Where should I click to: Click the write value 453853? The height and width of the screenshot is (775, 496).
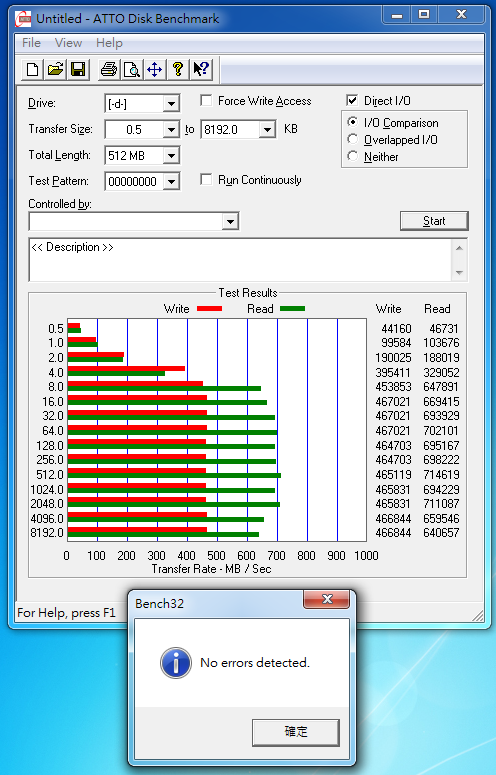[393, 387]
